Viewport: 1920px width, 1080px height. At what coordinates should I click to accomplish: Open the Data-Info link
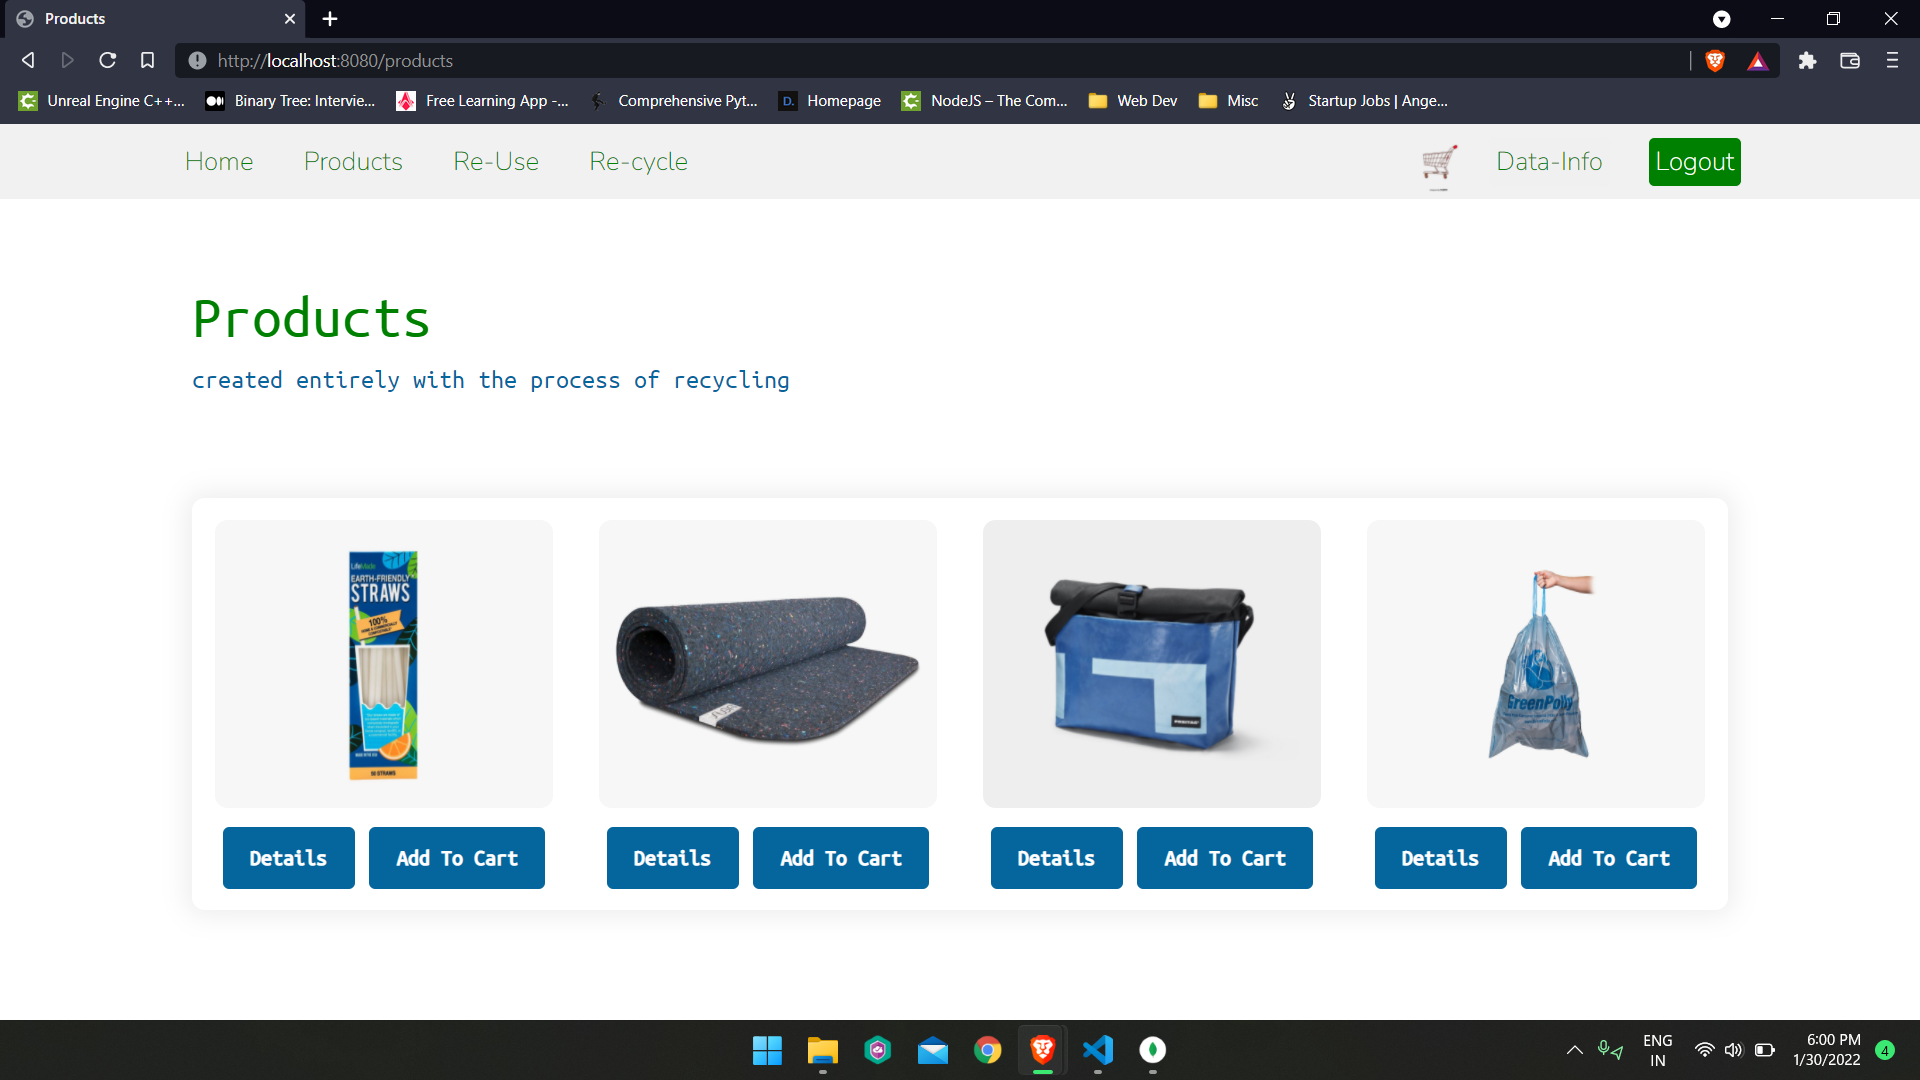coord(1548,162)
